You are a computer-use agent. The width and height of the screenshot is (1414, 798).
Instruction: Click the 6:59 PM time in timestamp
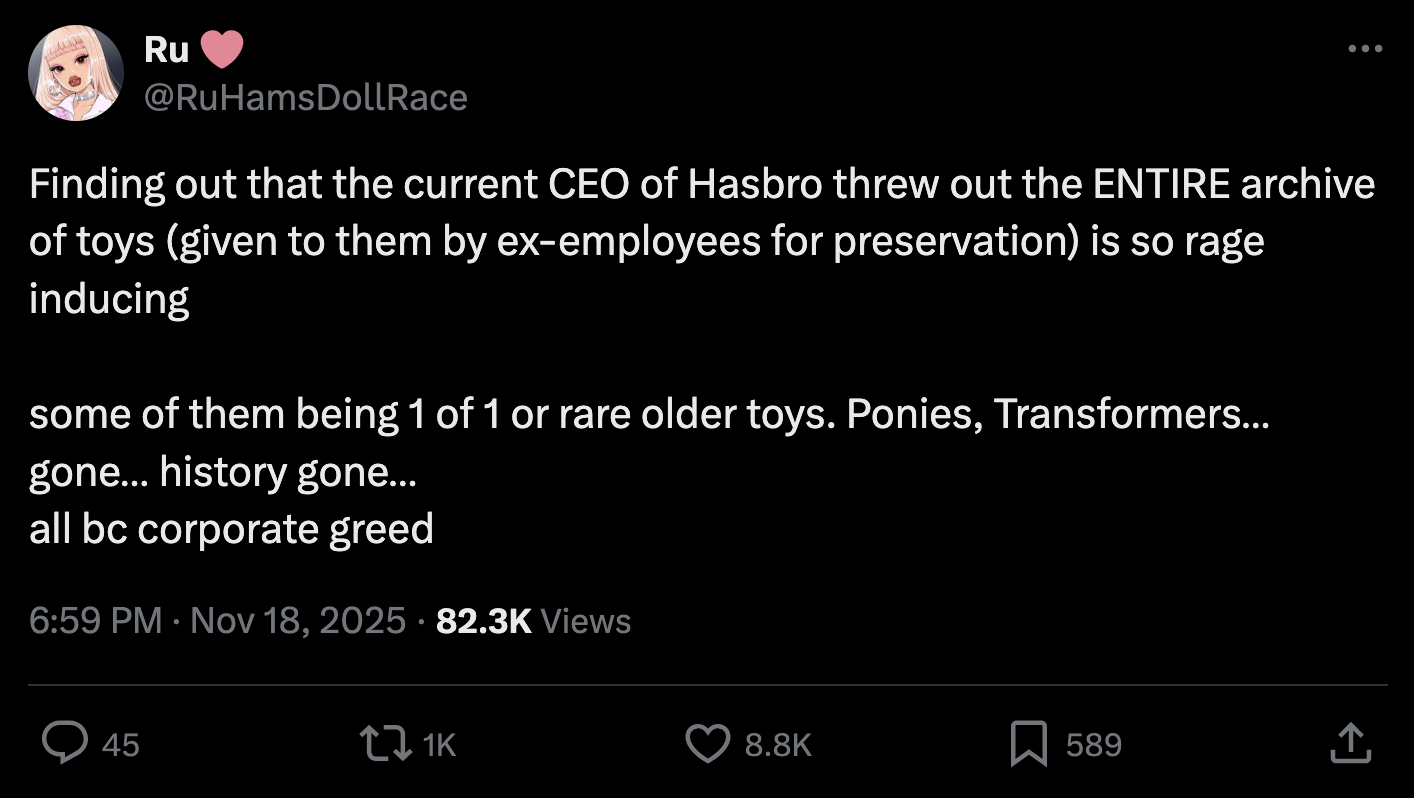[x=95, y=620]
